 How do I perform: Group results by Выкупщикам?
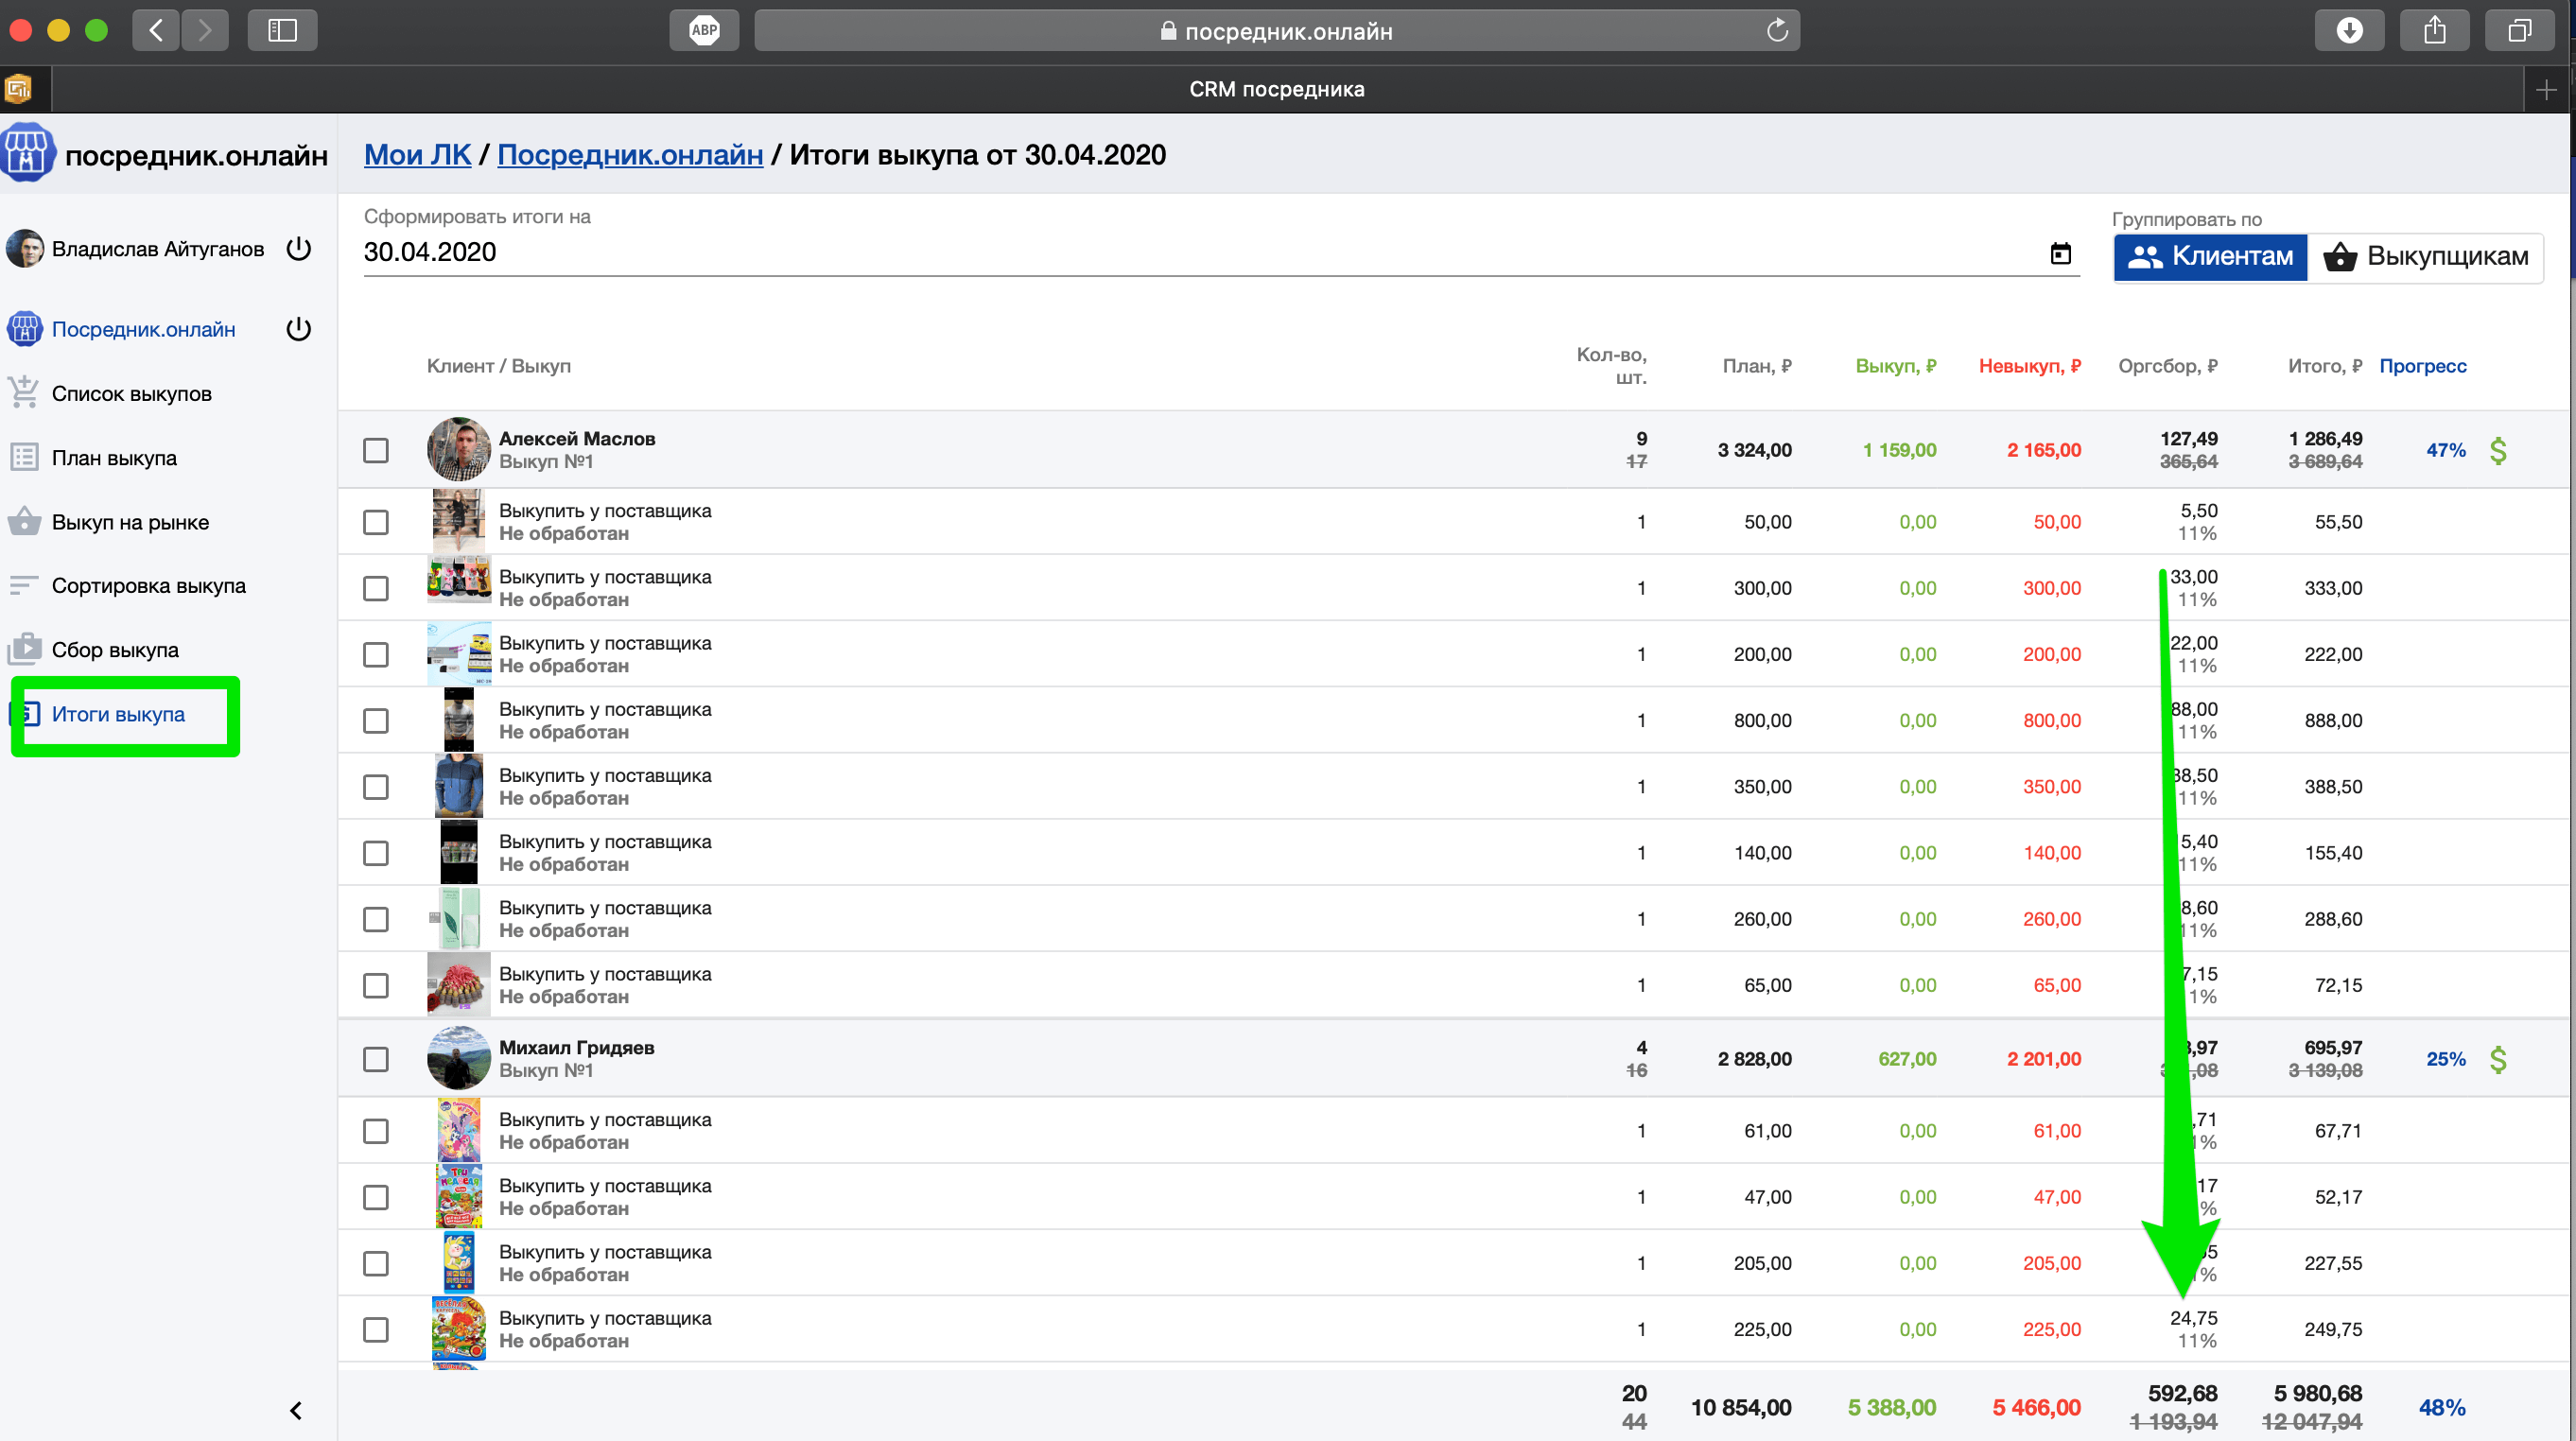tap(2426, 257)
